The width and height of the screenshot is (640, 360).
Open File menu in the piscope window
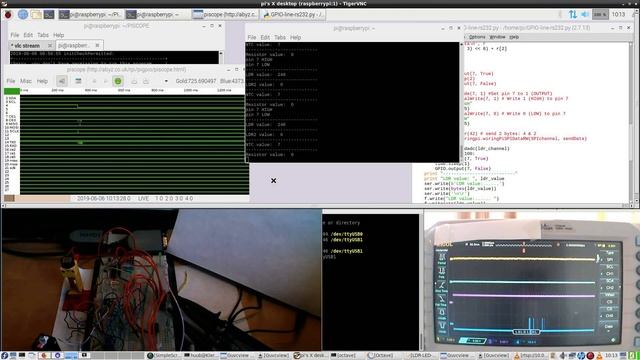point(11,81)
